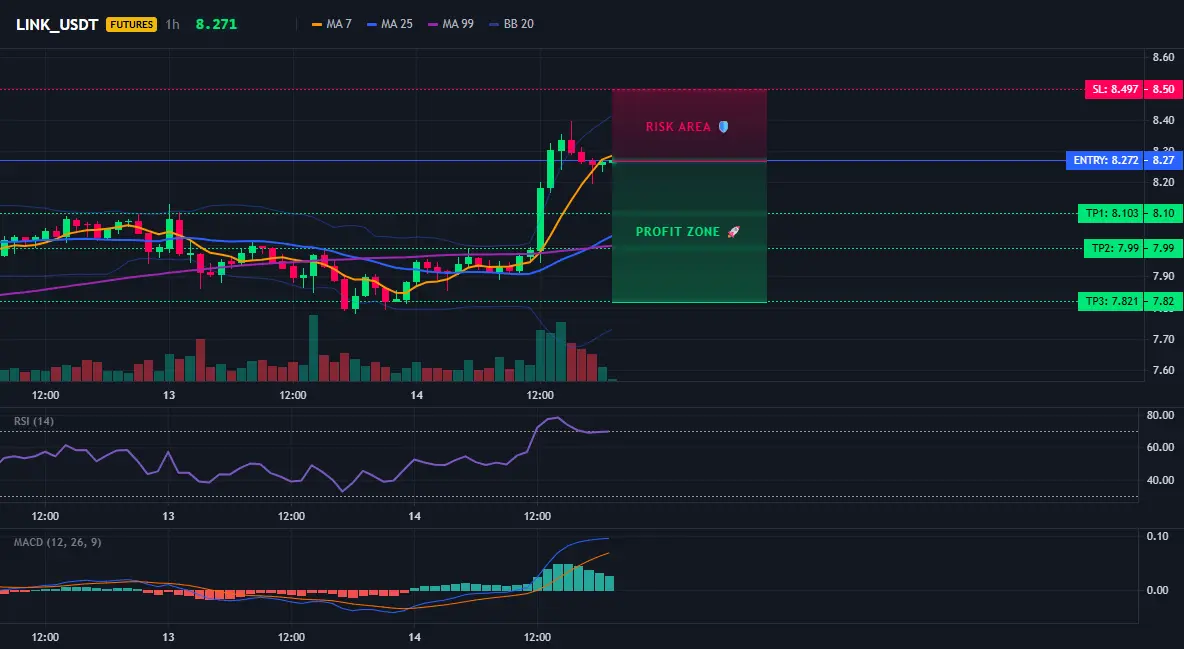
Task: Click the 7.60 price axis value
Action: coord(1164,370)
